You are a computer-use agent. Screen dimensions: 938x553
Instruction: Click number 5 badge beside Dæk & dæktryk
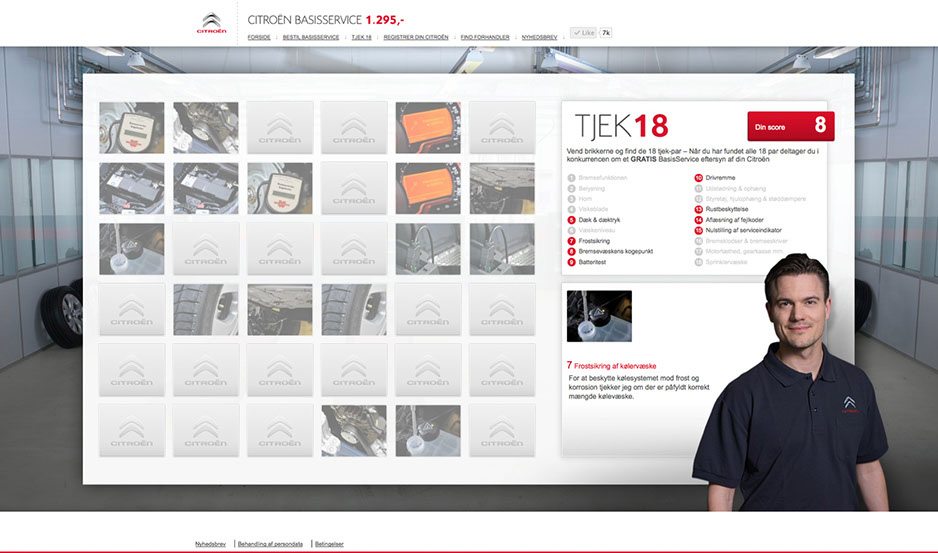(571, 220)
